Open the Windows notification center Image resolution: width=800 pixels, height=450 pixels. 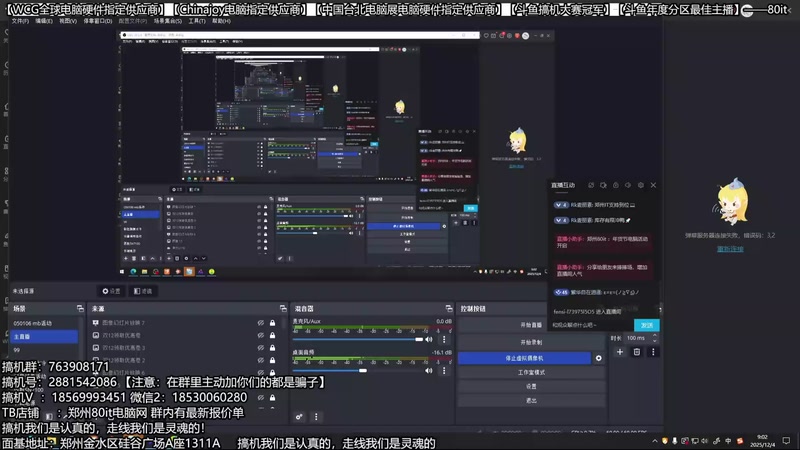pos(786,441)
